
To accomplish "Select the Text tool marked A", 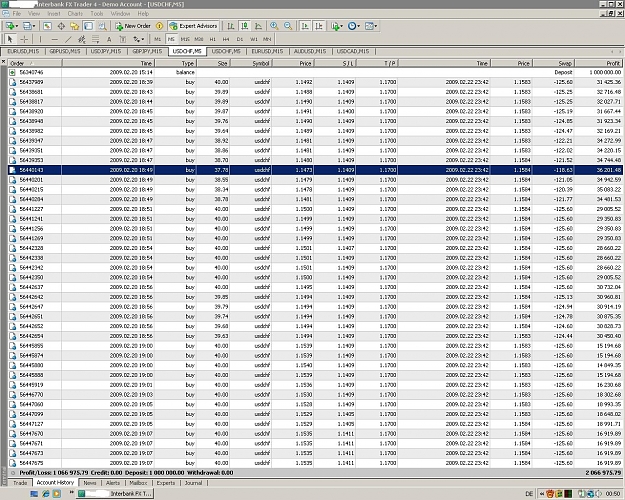I will (x=109, y=39).
